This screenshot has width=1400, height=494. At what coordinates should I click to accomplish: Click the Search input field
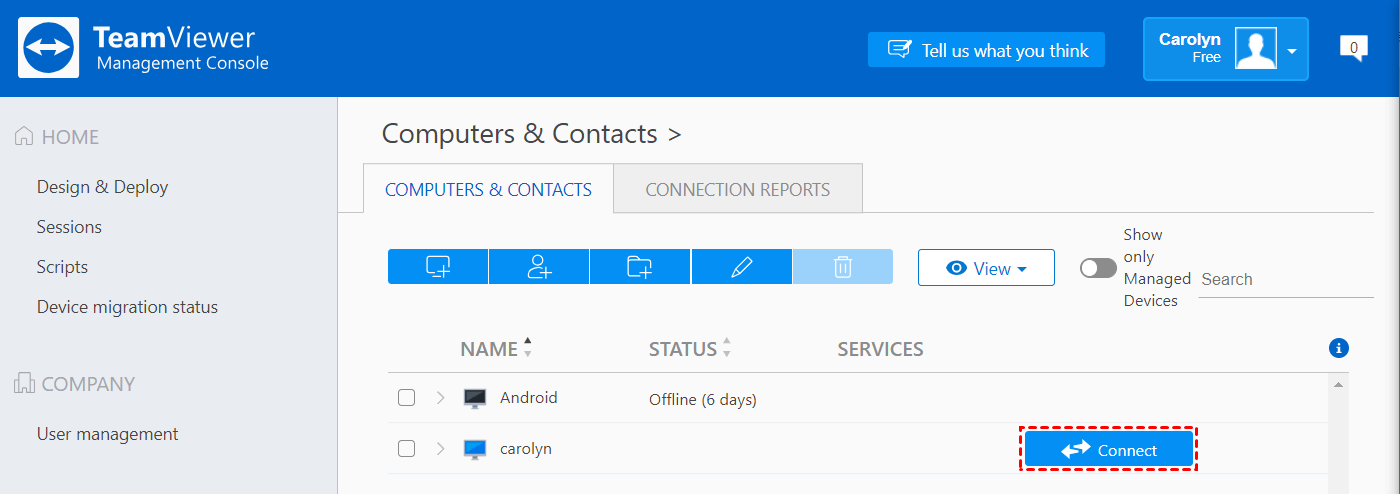1285,280
